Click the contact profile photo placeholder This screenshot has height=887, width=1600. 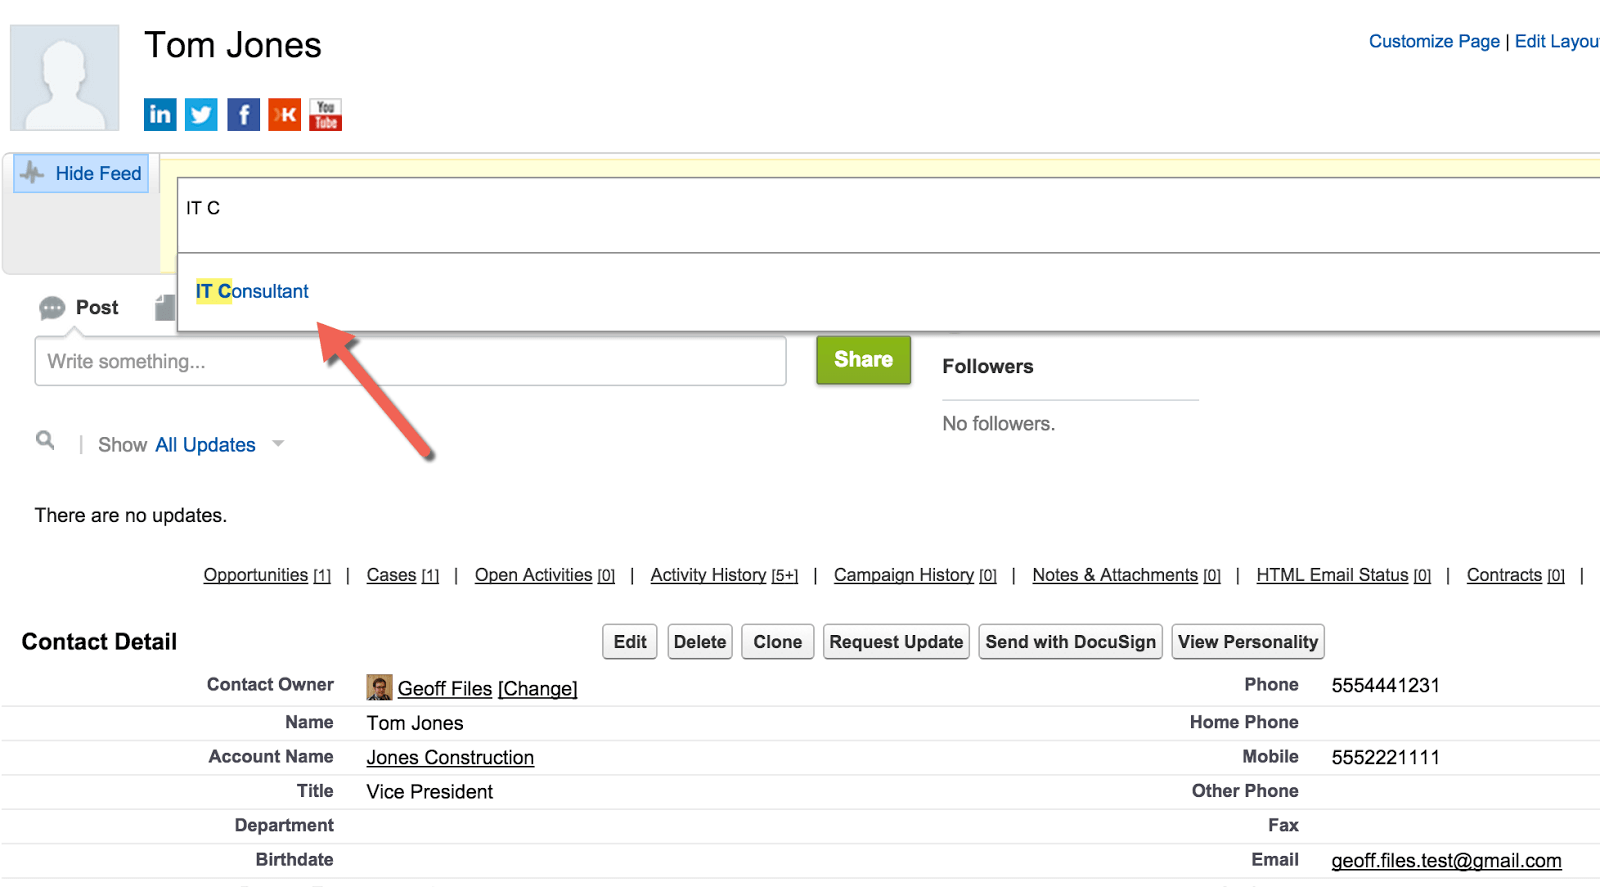pyautogui.click(x=65, y=78)
